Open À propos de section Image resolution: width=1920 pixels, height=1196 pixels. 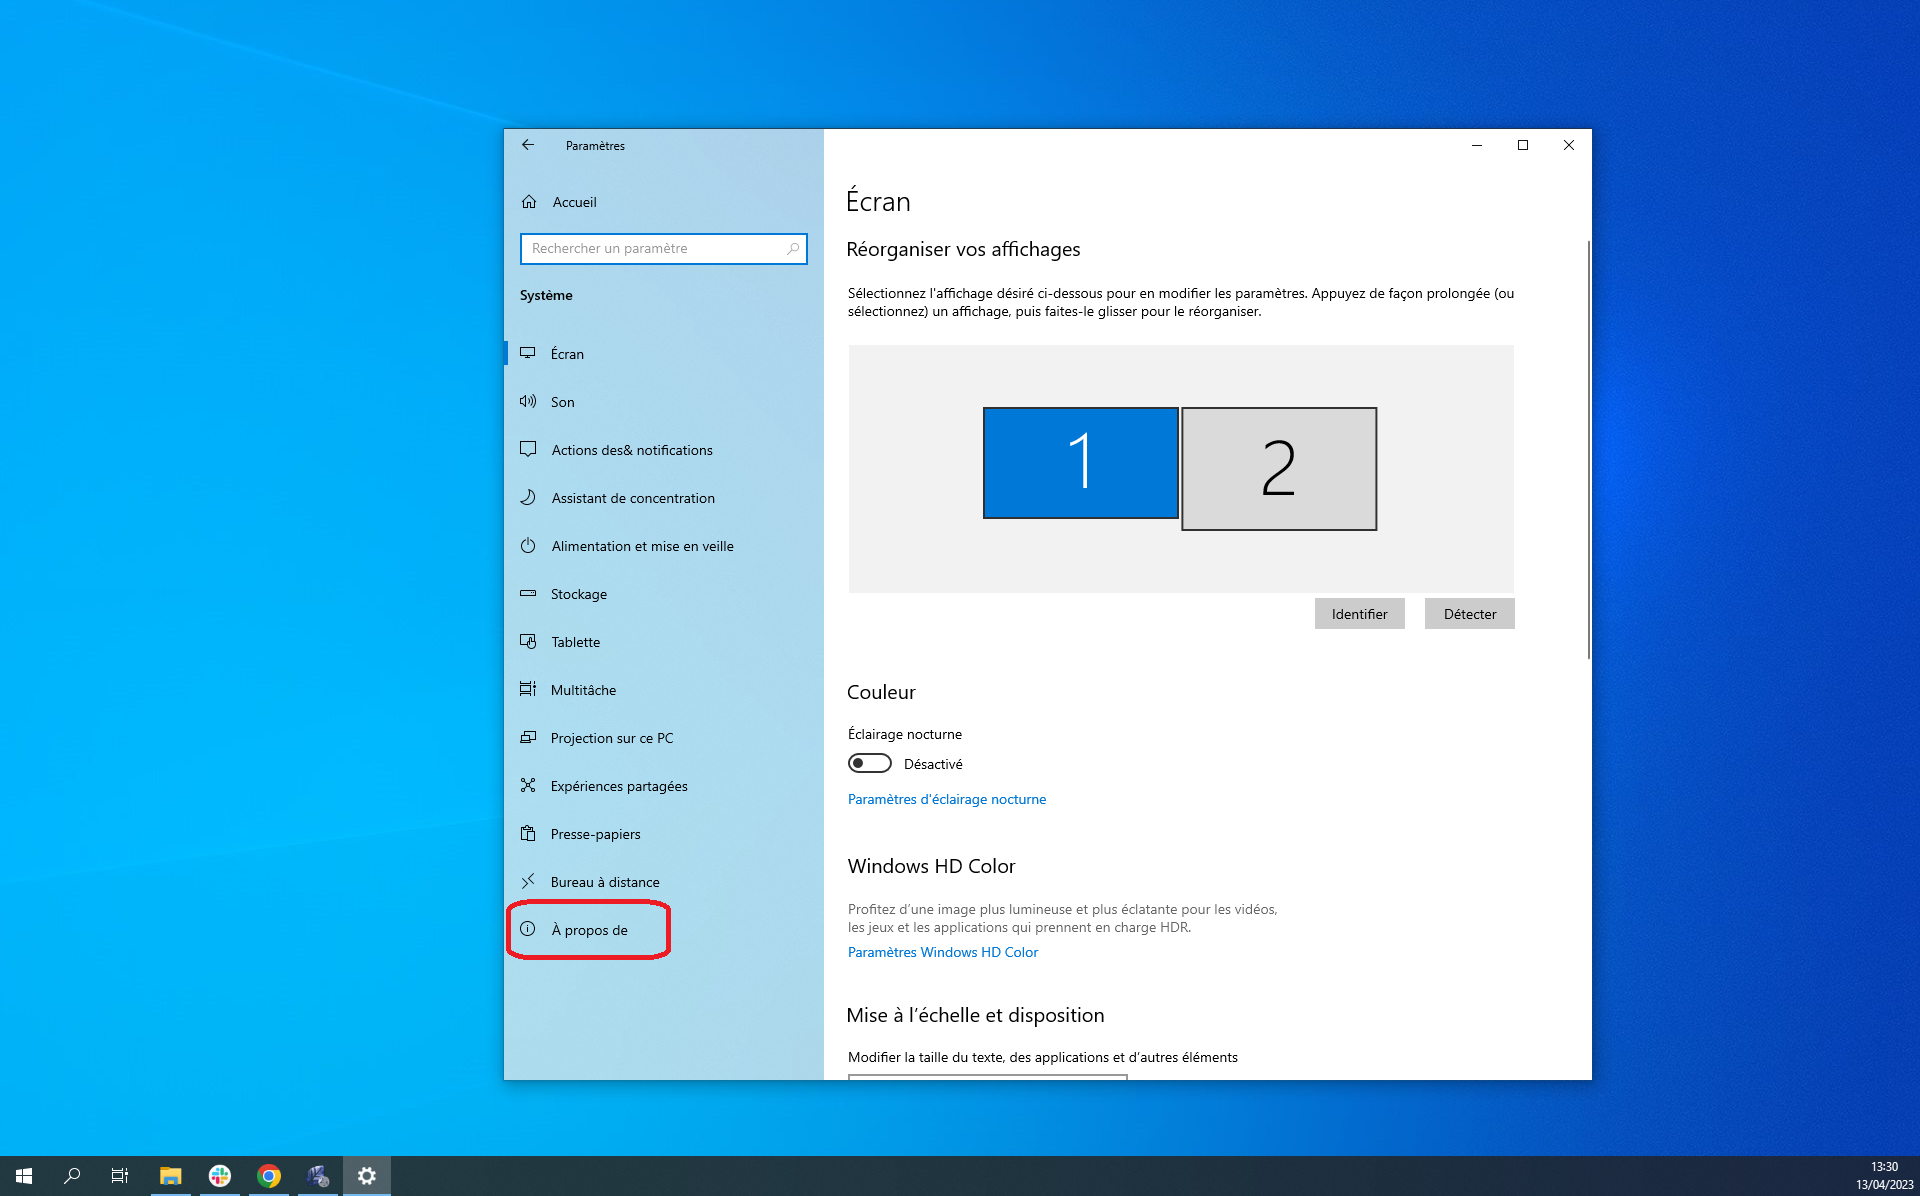(589, 930)
